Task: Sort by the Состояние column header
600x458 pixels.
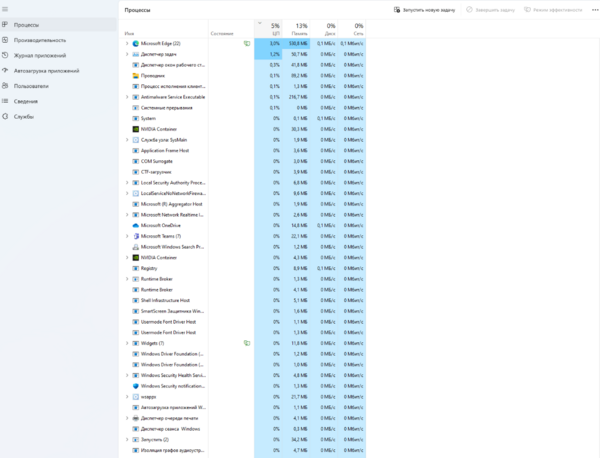Action: point(231,29)
